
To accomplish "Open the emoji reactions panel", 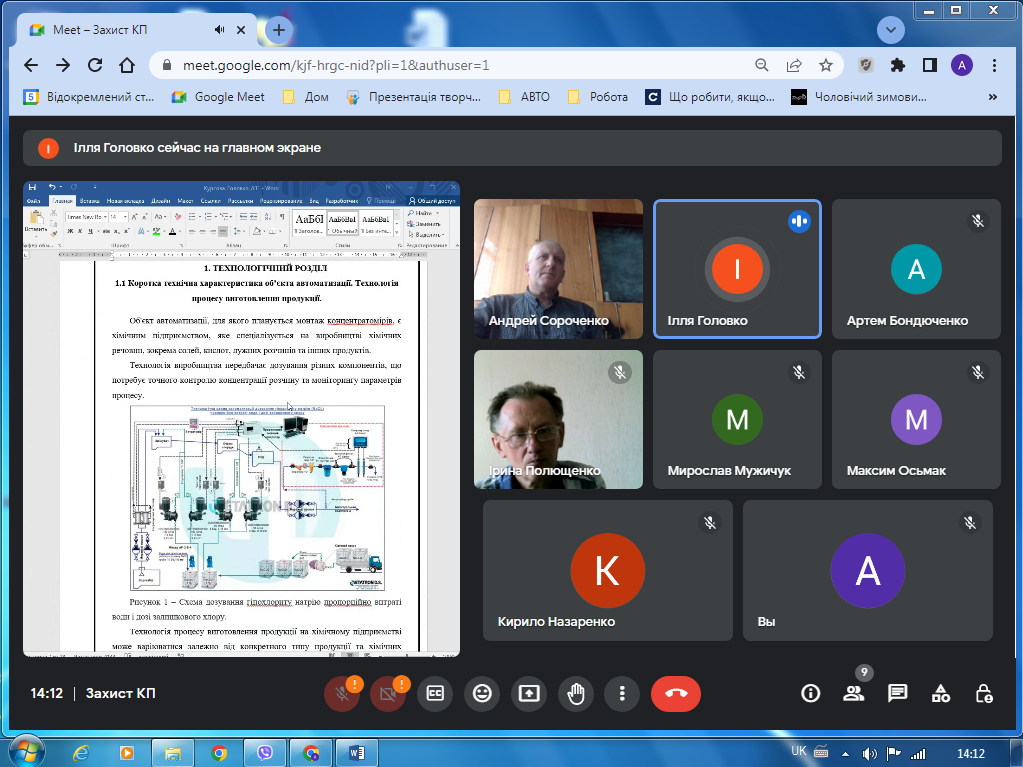I will tap(483, 693).
